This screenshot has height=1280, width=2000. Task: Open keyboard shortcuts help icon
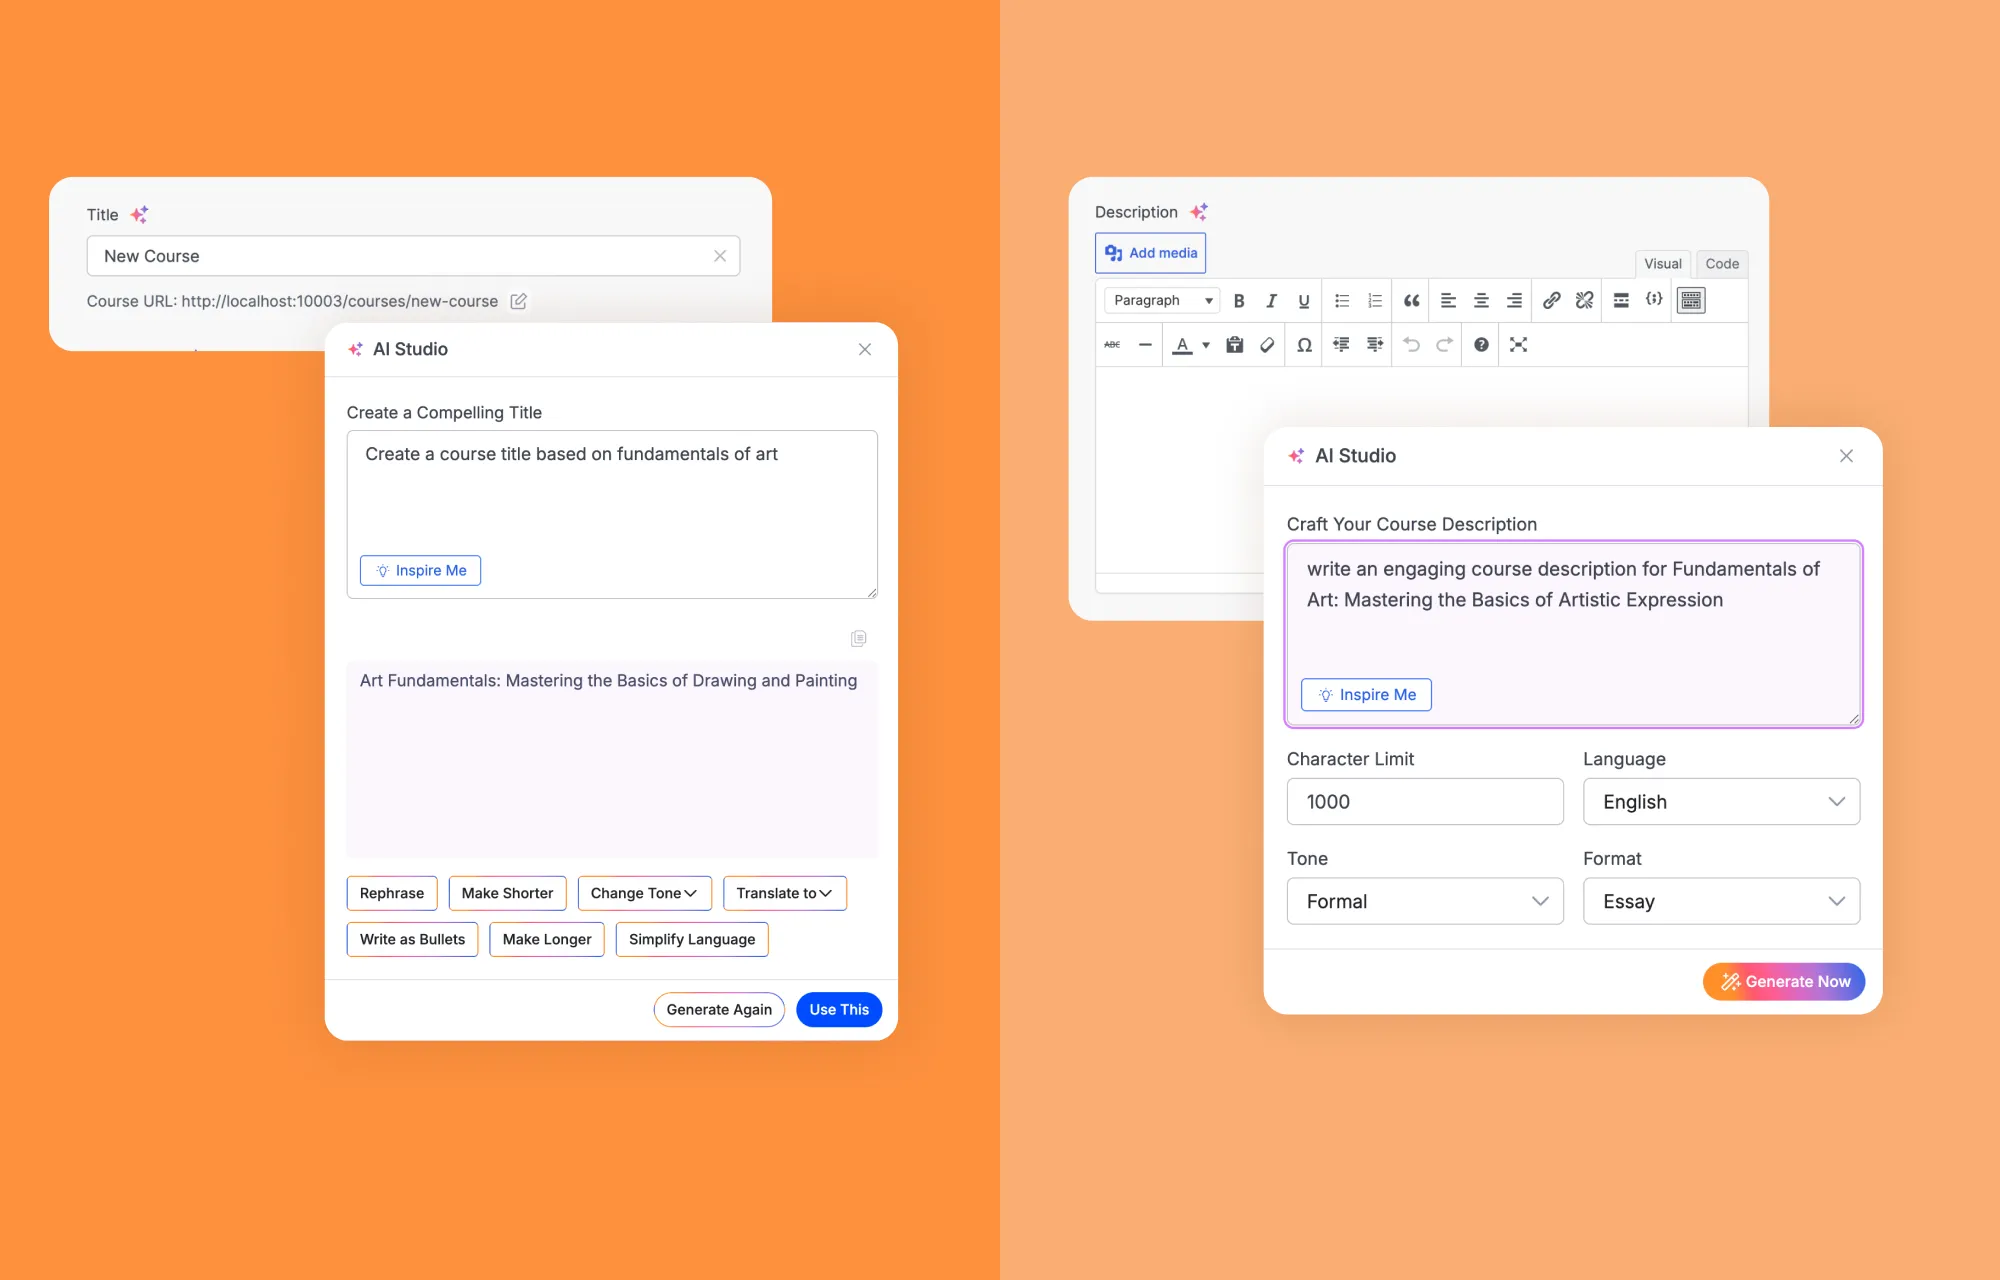(x=1481, y=344)
